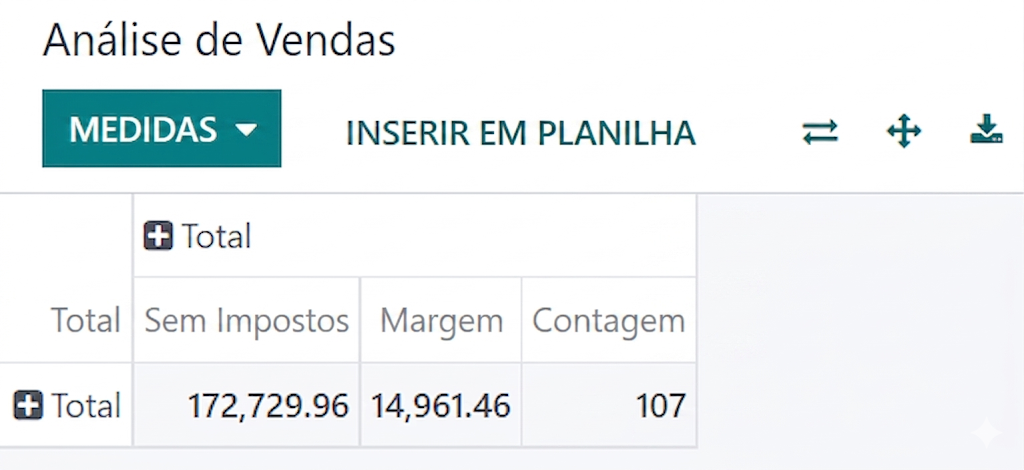Click plus icon on column Total header
This screenshot has height=470, width=1024.
click(158, 237)
